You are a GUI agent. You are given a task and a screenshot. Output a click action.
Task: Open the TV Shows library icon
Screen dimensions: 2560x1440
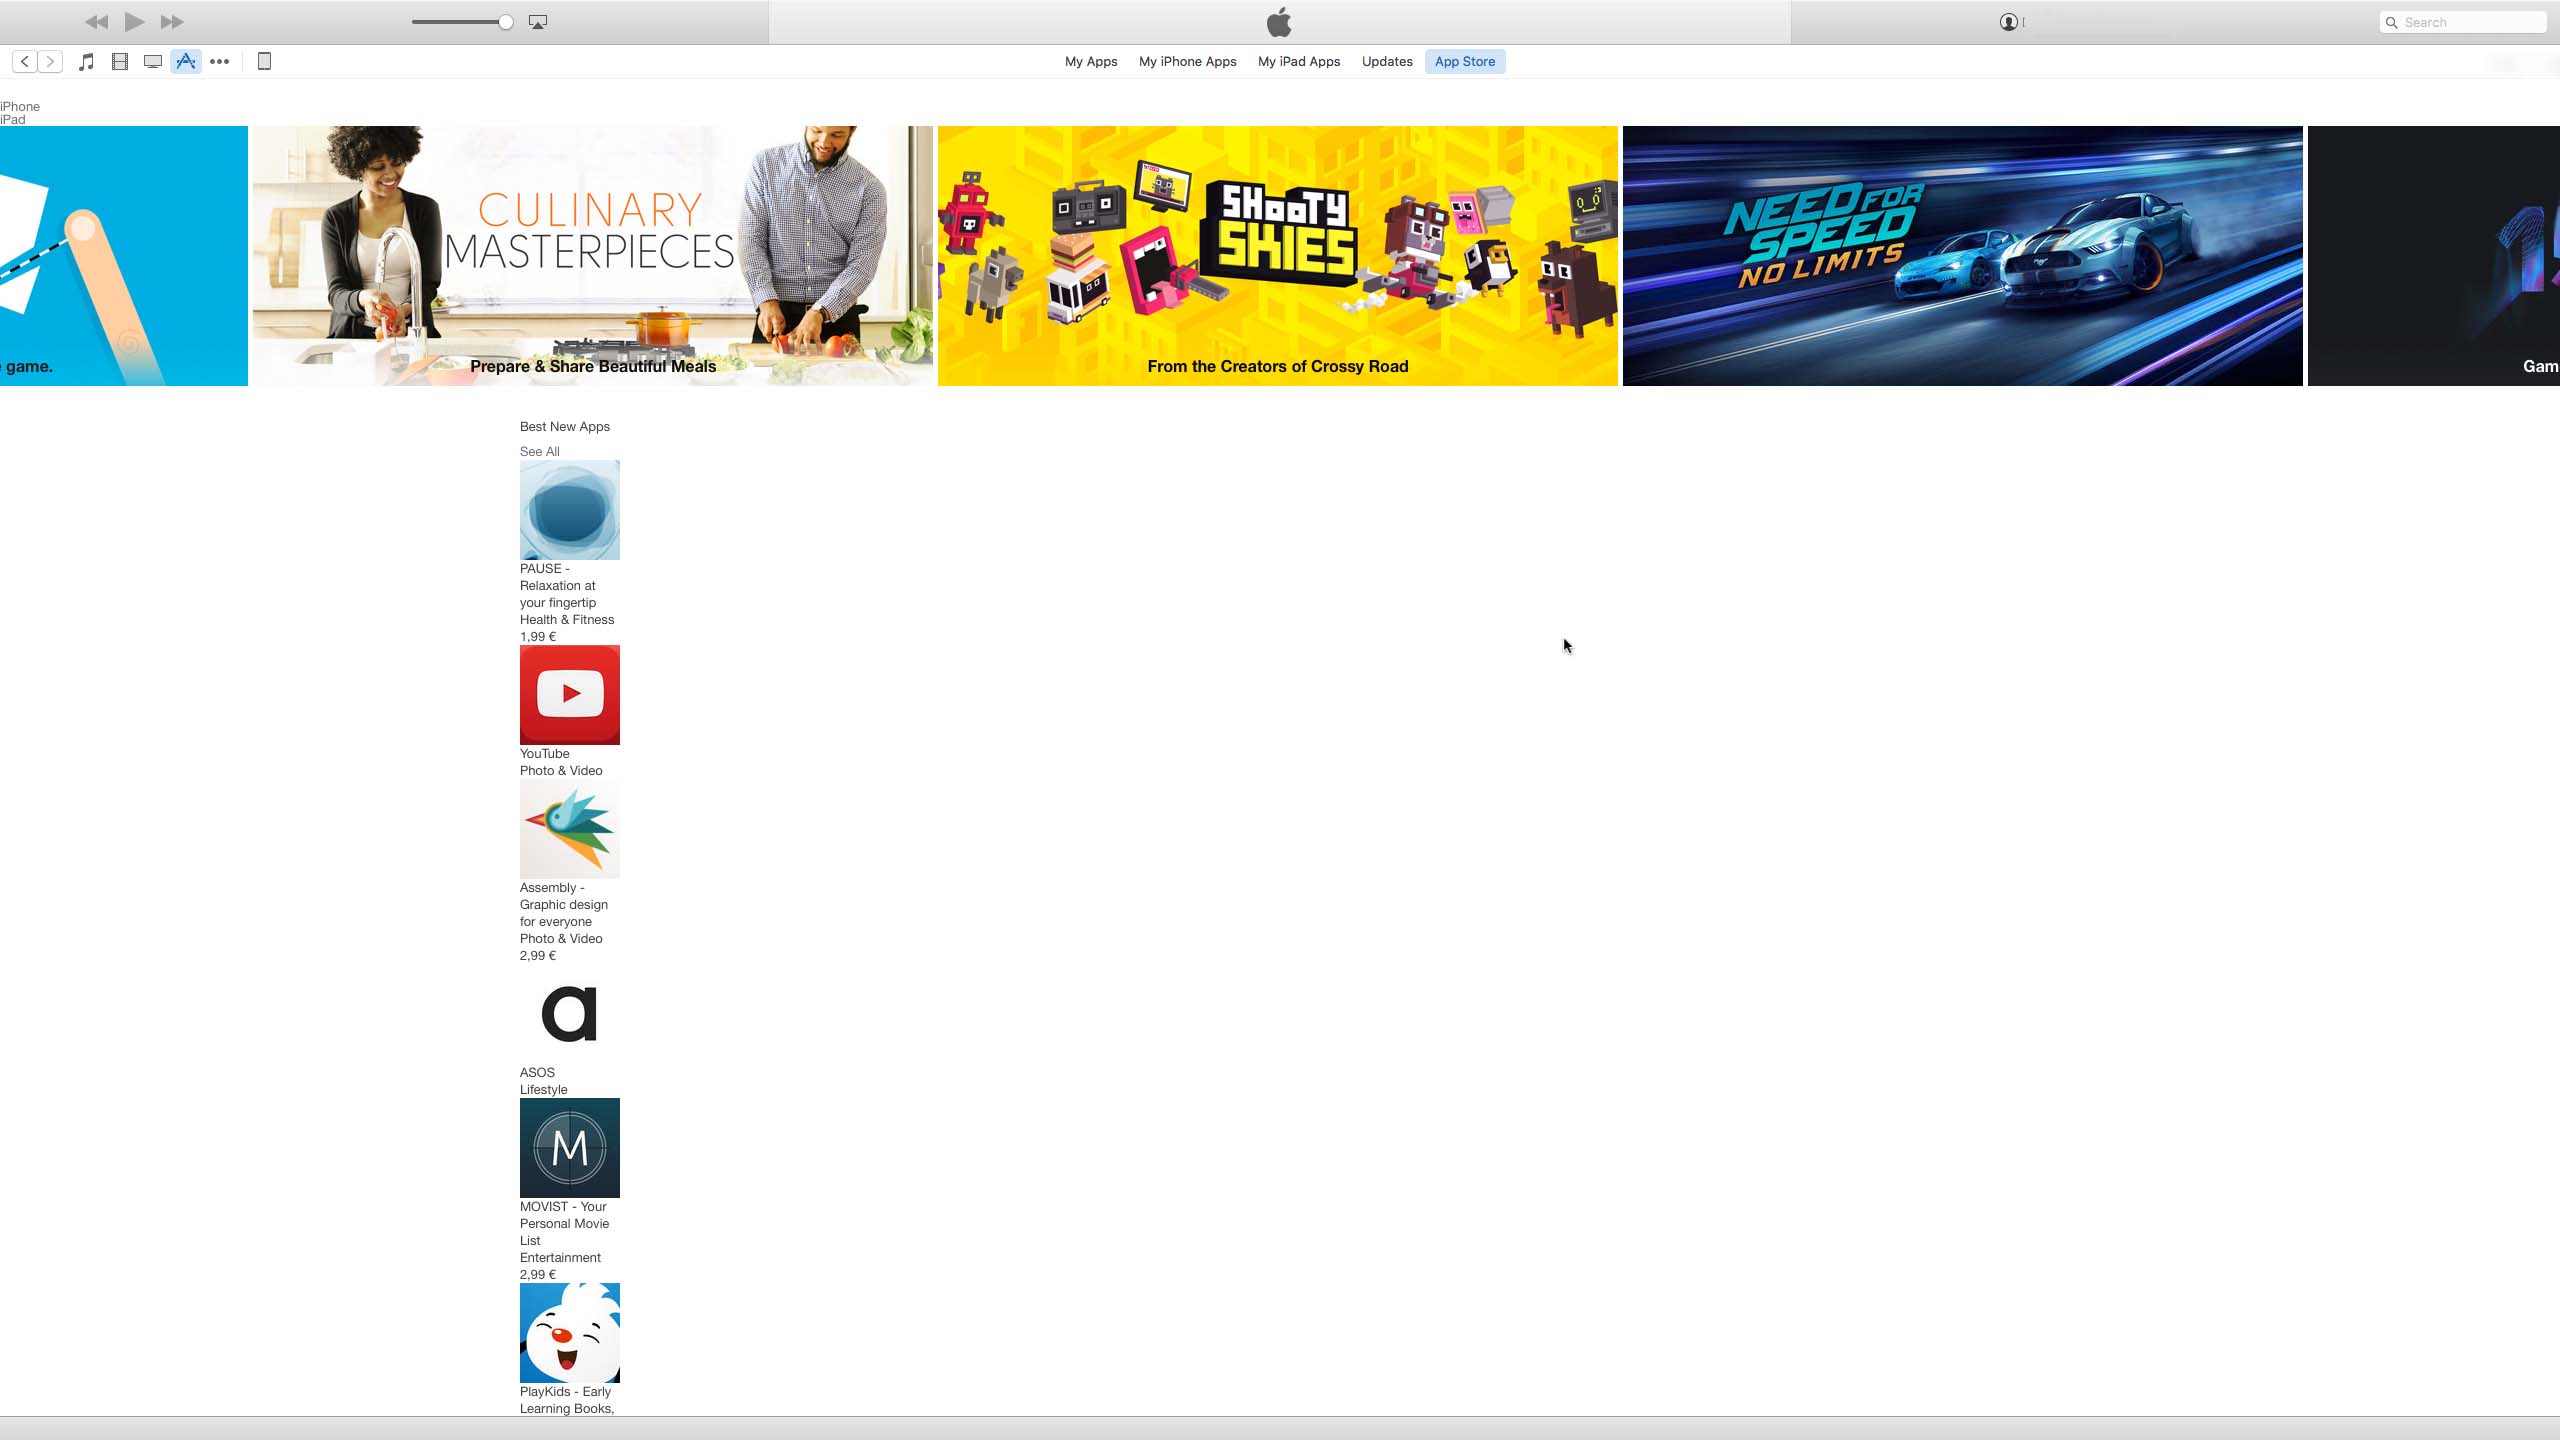tap(153, 62)
